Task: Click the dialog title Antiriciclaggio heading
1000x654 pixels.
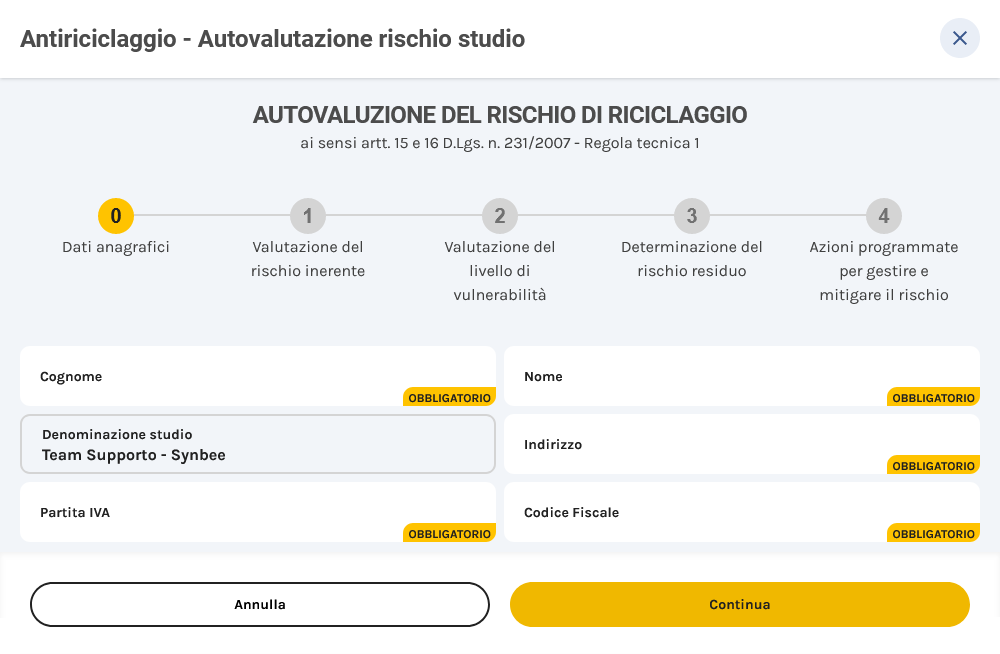Action: coord(273,39)
